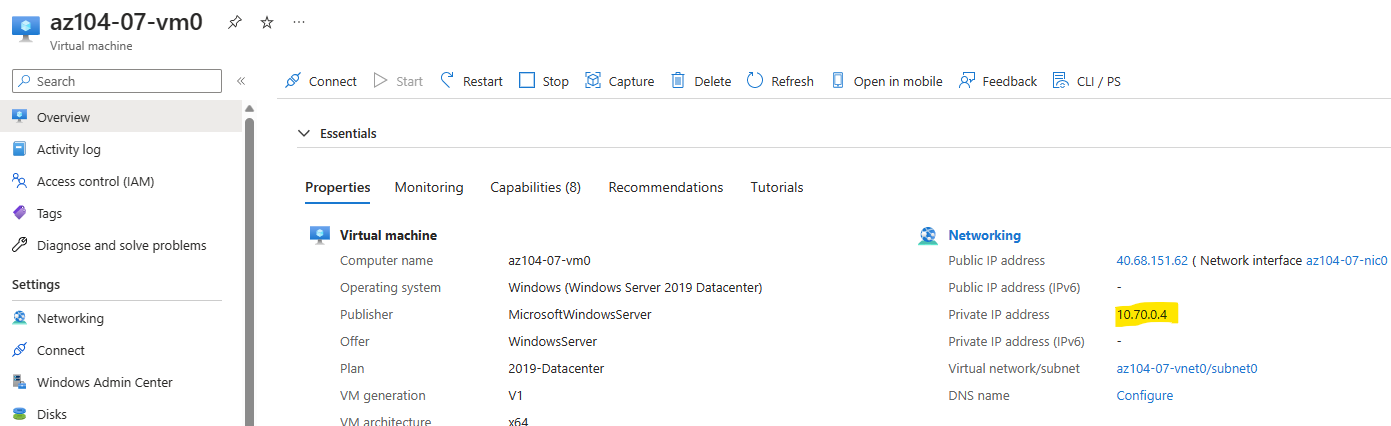Capture the VM image
The height and width of the screenshot is (426, 1391).
tap(619, 81)
